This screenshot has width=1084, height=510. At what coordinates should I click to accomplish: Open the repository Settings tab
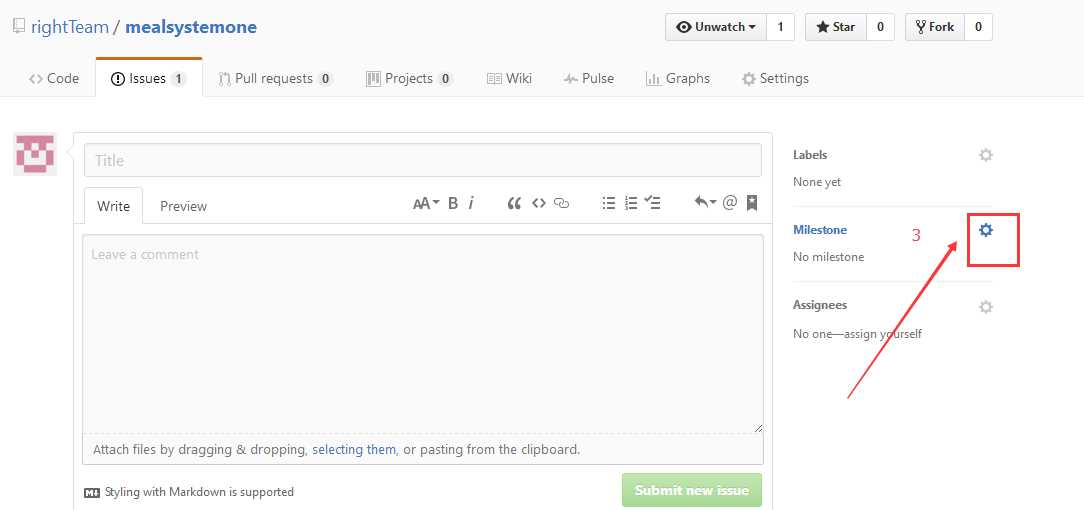tap(775, 79)
